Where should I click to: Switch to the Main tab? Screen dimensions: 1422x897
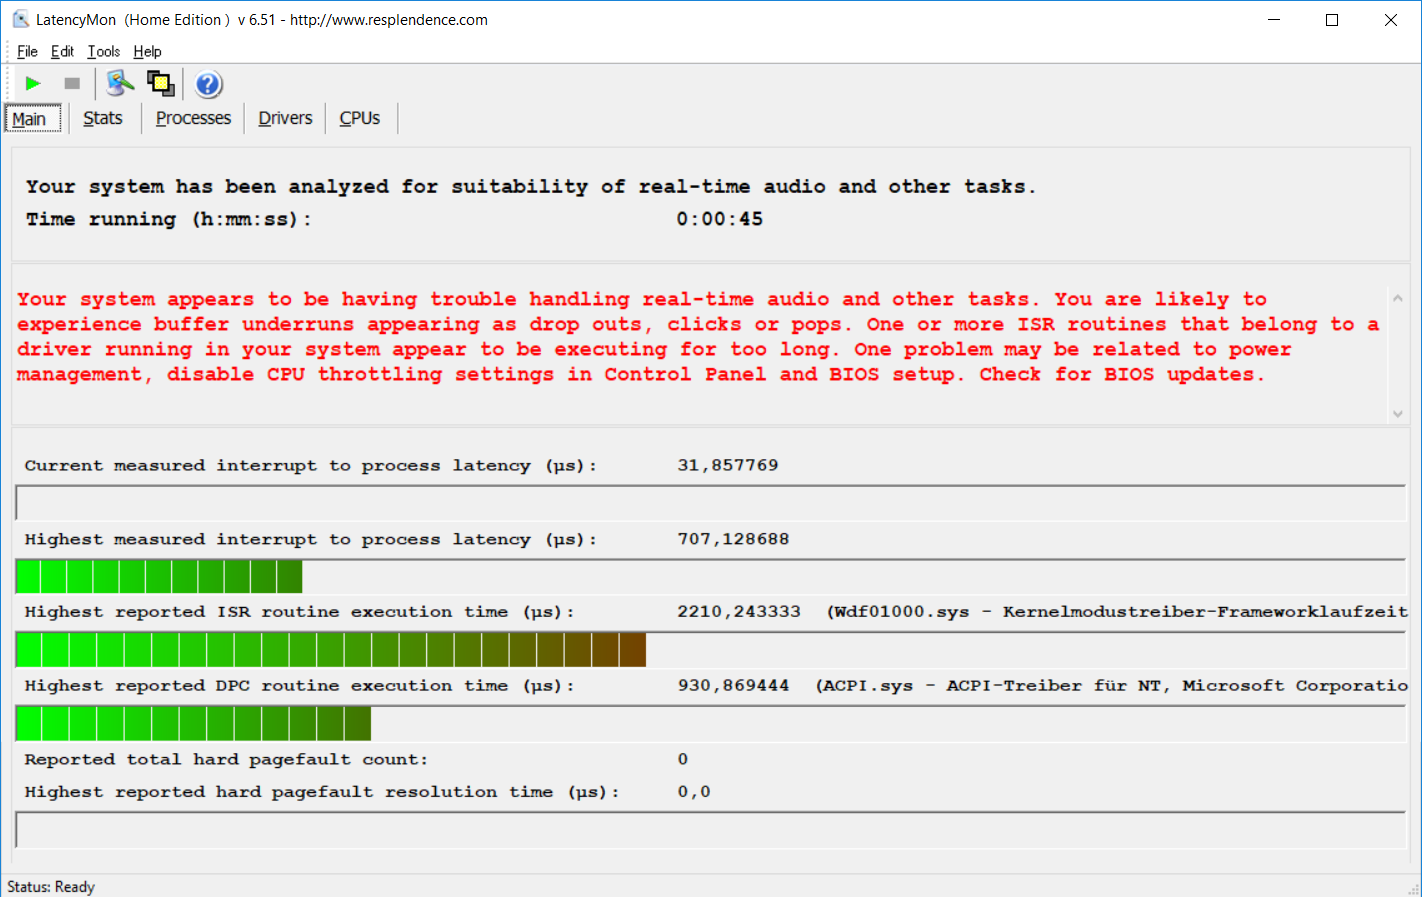click(30, 119)
